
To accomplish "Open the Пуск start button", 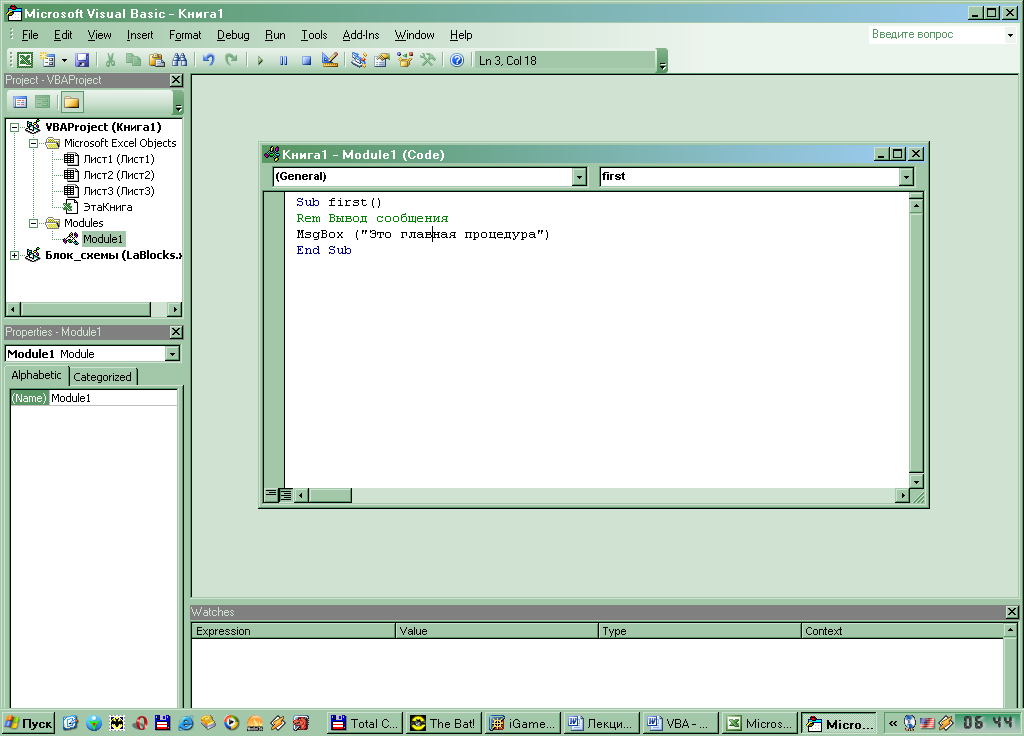I will click(28, 723).
